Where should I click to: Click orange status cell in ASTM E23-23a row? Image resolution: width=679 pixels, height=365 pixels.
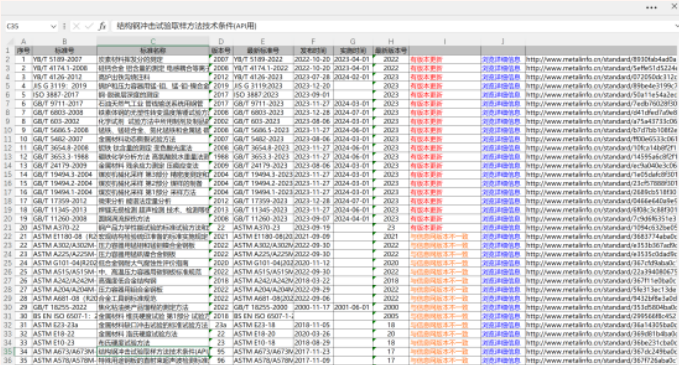445,325
